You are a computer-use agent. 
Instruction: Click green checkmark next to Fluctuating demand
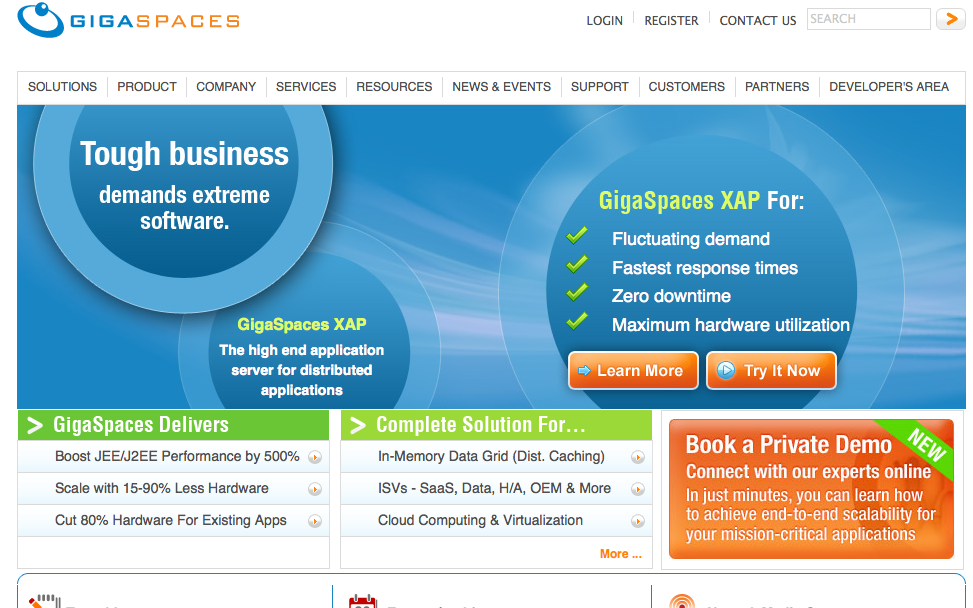[x=577, y=236]
